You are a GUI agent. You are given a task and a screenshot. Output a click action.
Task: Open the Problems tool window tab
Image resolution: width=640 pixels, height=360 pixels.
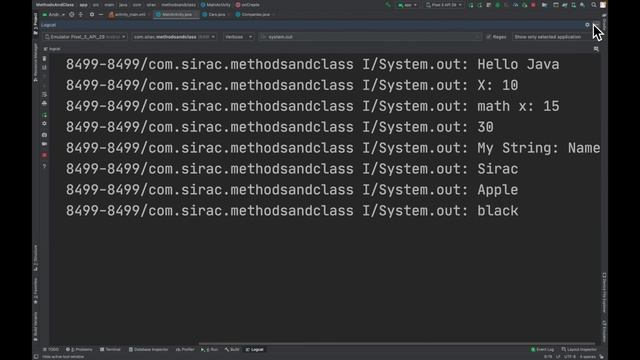click(79, 350)
